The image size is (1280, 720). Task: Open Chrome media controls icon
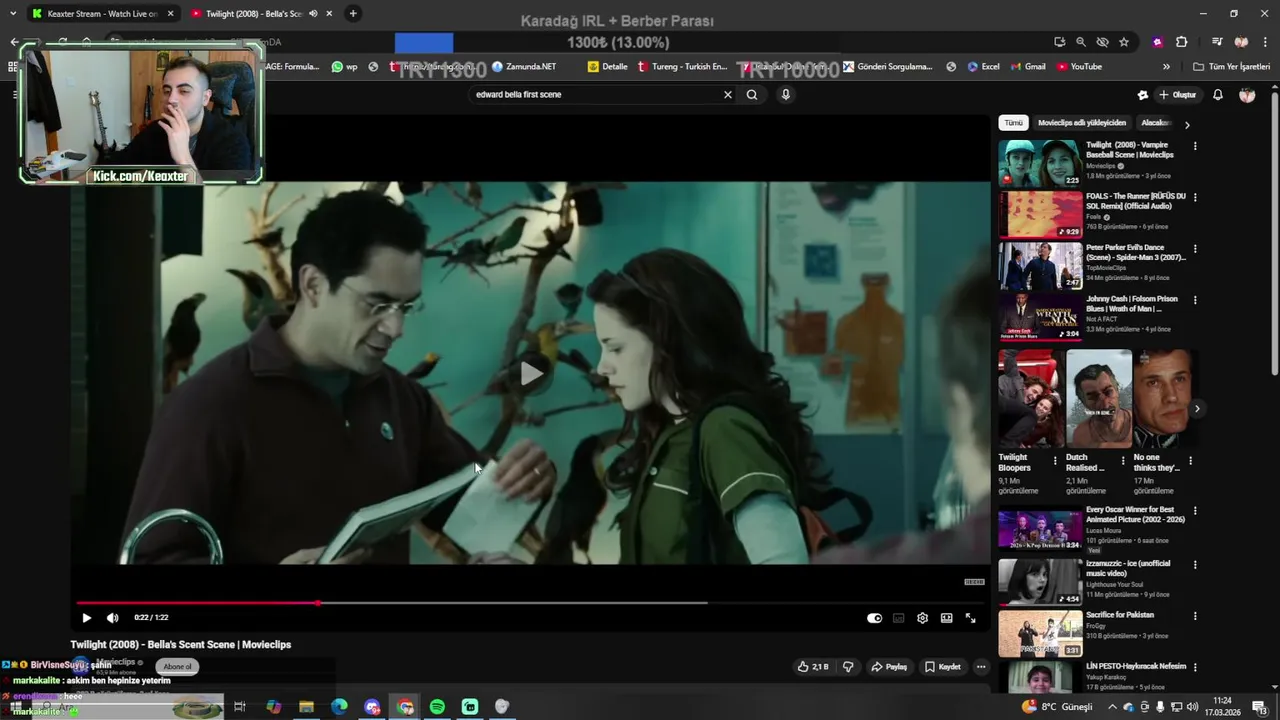point(1217,42)
